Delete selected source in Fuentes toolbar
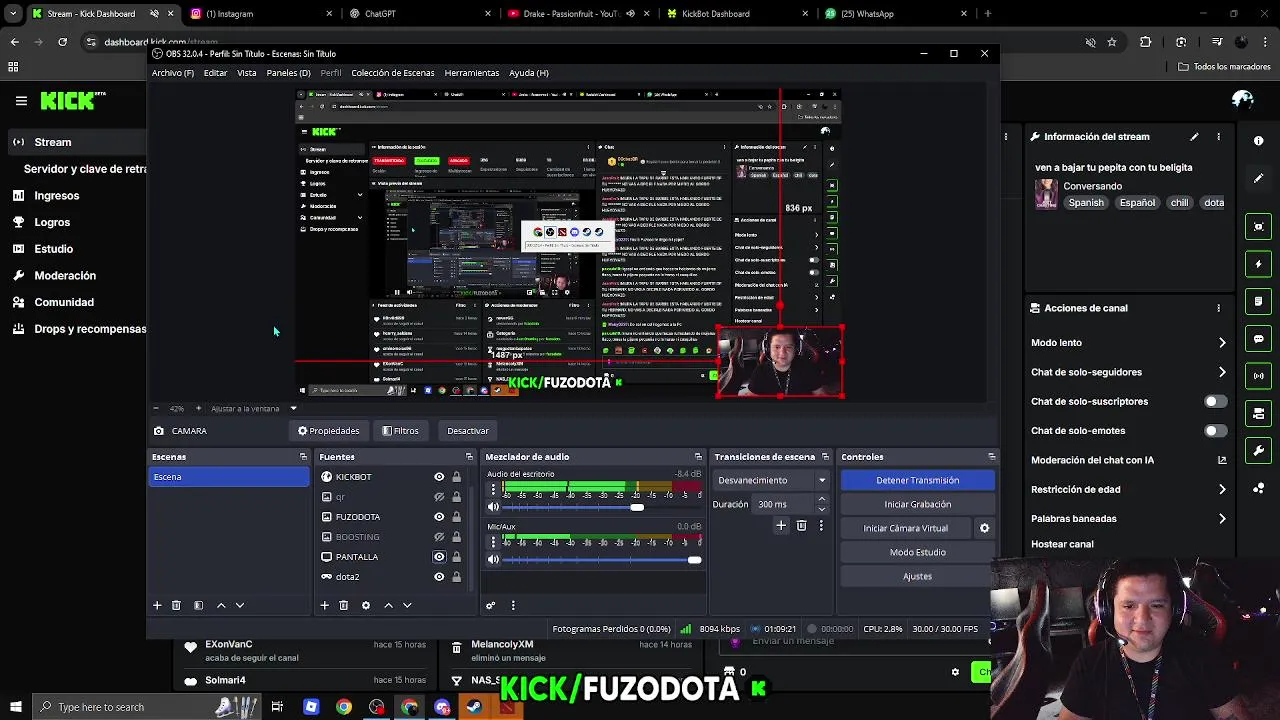This screenshot has height=720, width=1280. [343, 605]
